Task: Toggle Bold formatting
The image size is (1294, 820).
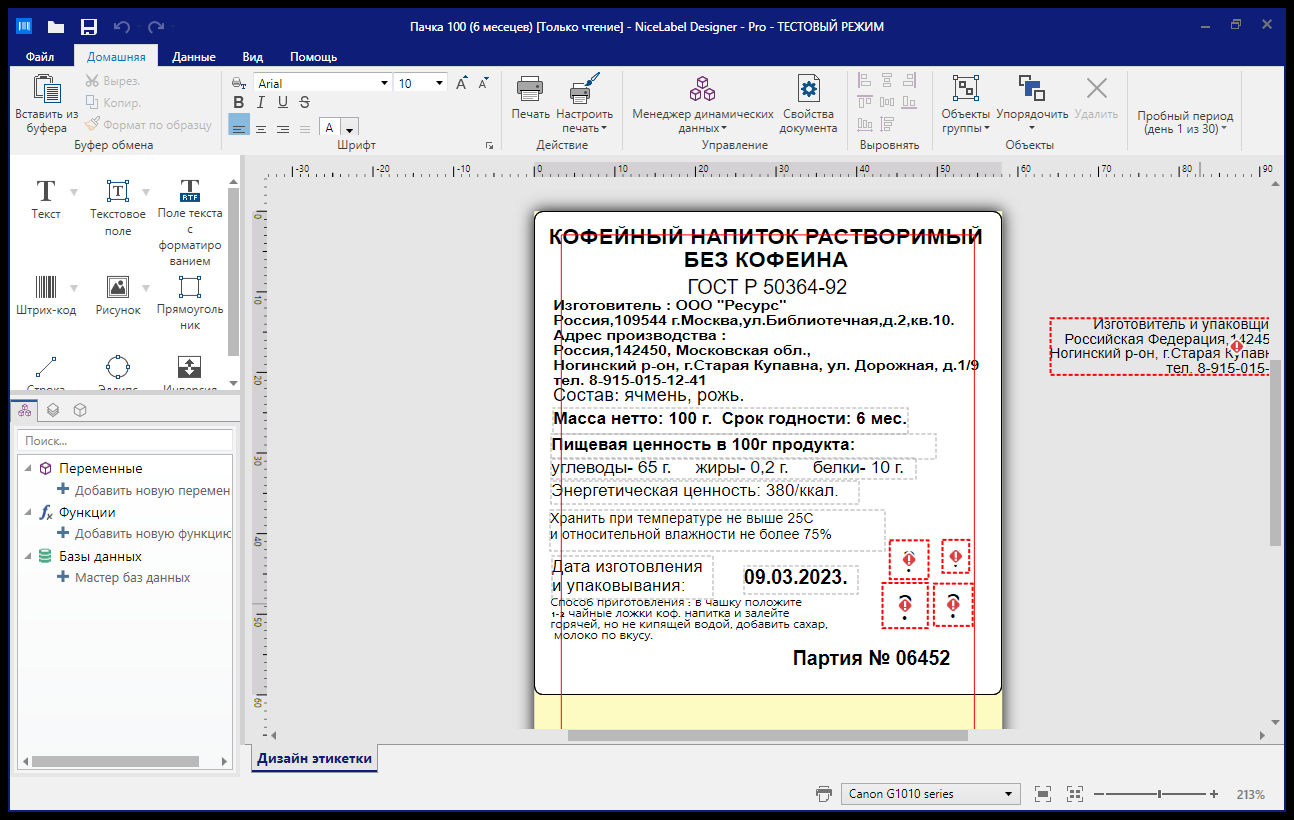Action: click(238, 102)
